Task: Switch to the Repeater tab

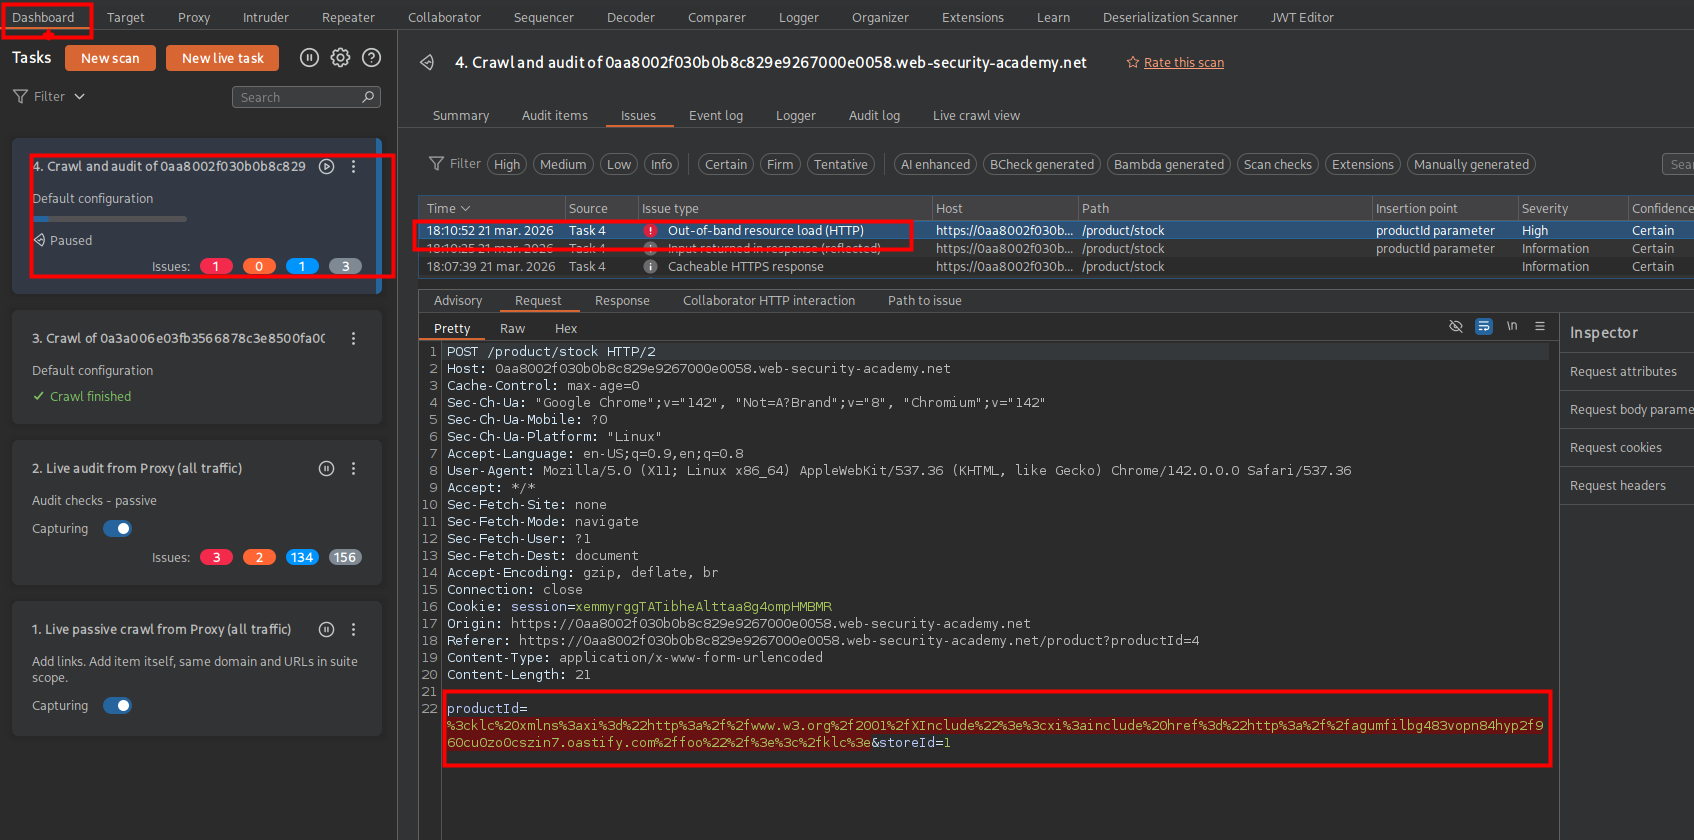Action: [x=348, y=18]
